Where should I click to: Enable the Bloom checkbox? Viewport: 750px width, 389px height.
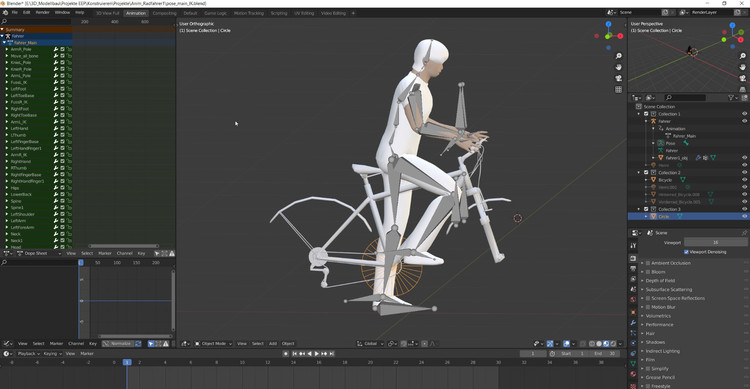point(648,272)
